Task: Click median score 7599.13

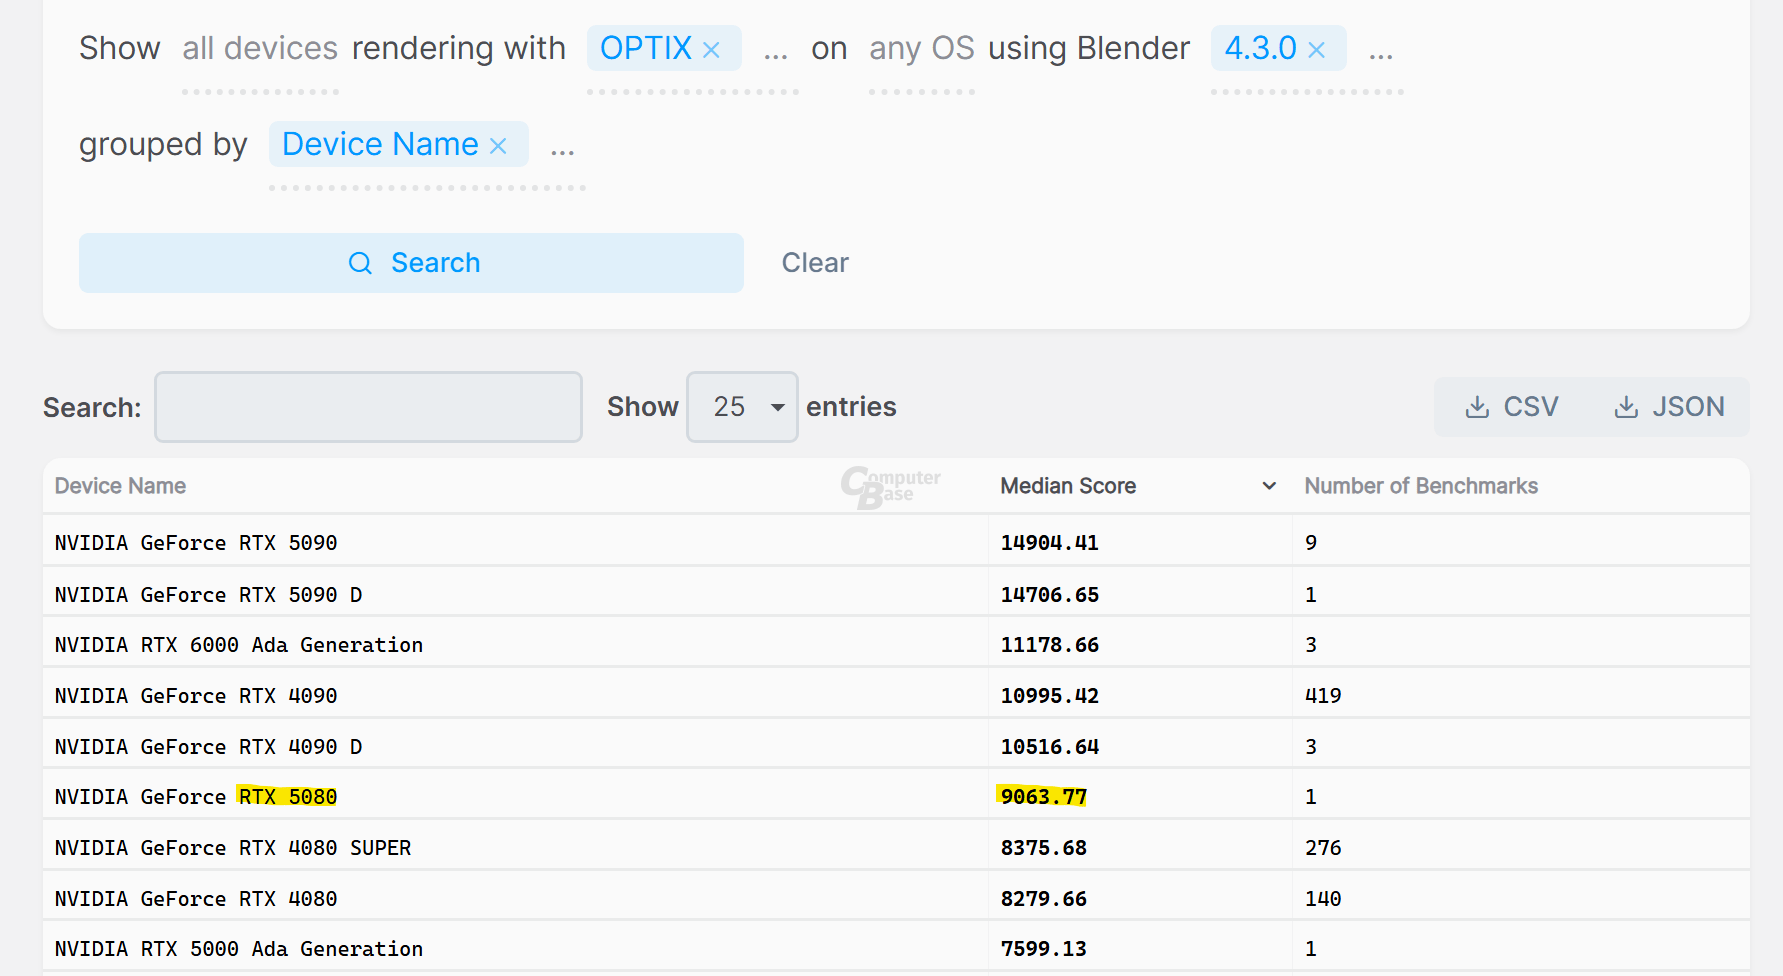Action: click(1043, 949)
